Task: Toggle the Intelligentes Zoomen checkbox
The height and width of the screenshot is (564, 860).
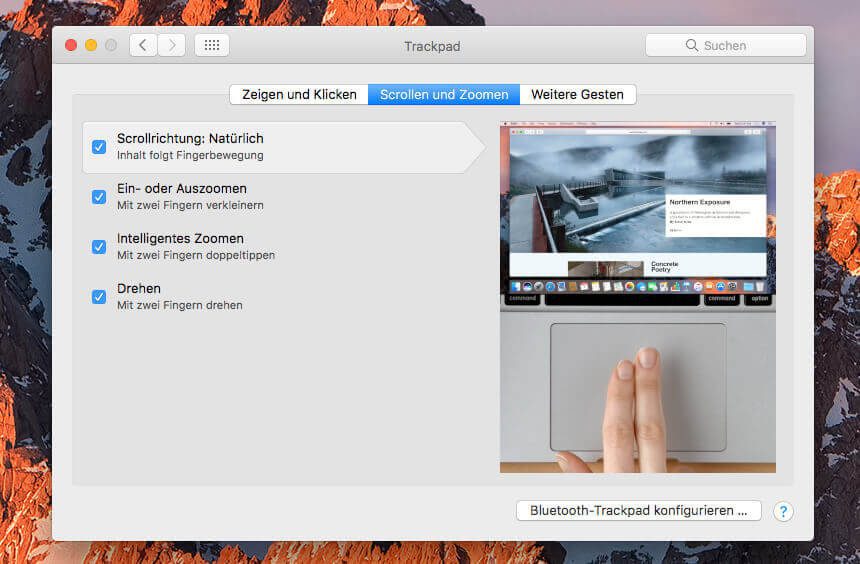Action: point(99,247)
